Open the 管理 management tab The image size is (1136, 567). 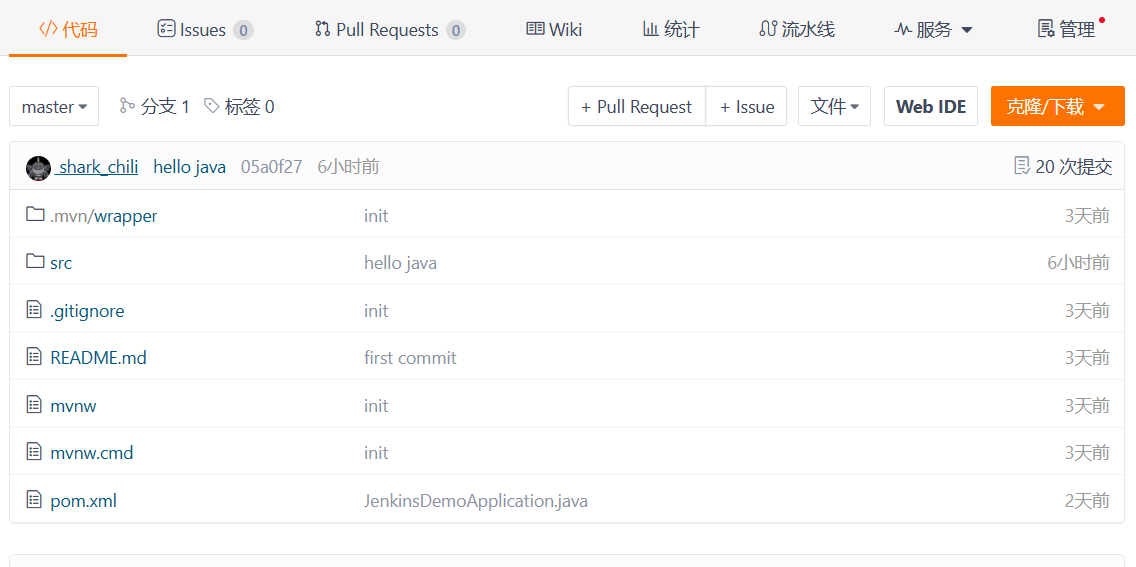tap(1066, 30)
